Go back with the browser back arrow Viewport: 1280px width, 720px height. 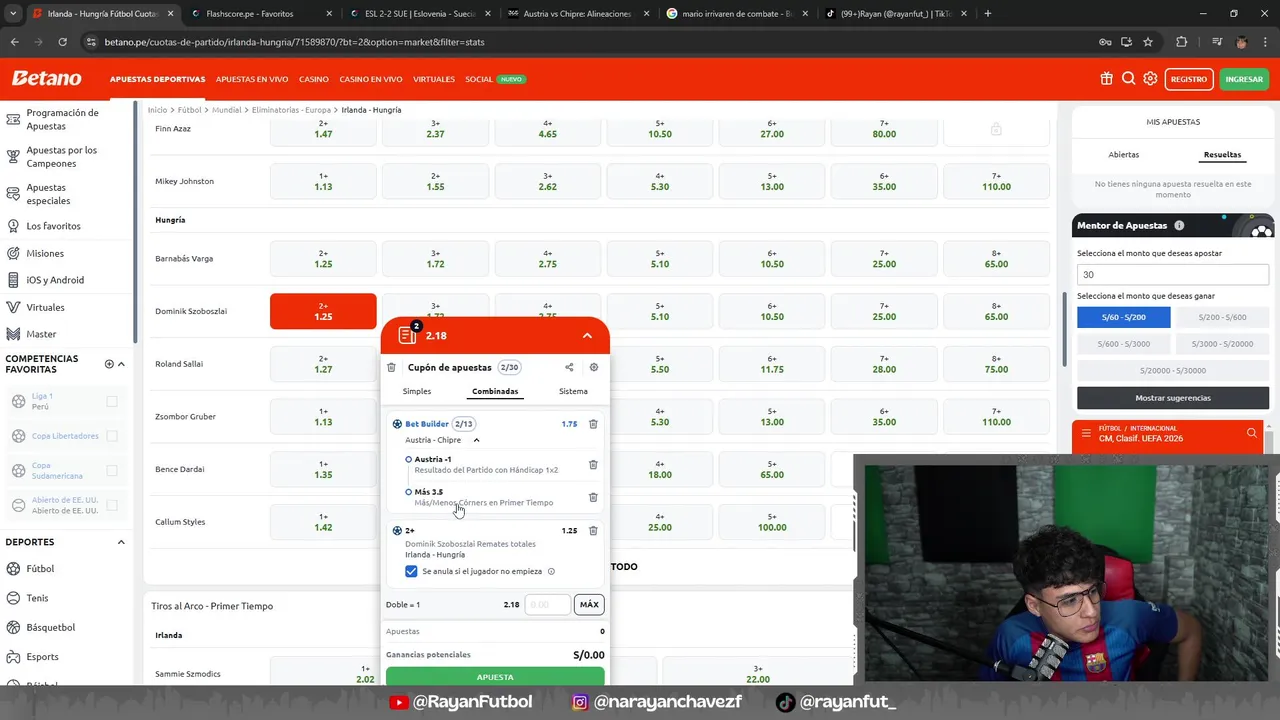(14, 42)
